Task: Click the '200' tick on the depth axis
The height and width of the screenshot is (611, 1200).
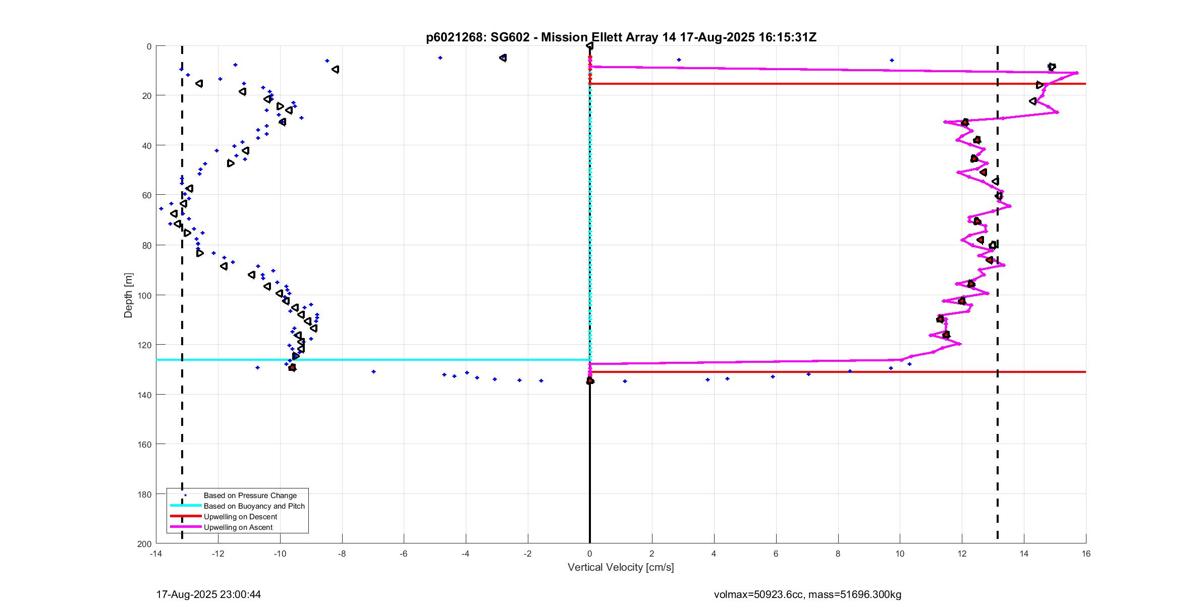Action: pos(144,543)
